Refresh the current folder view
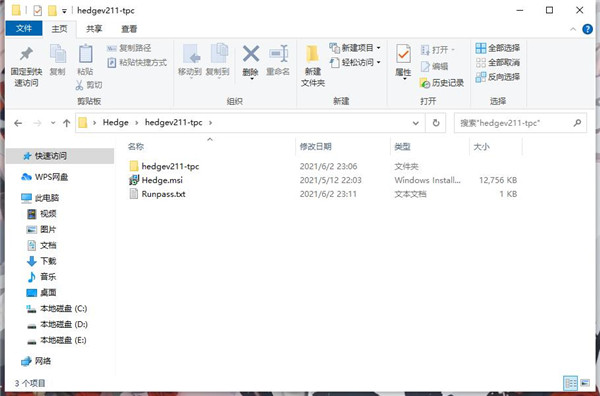Screen dimensions: 600x396 tap(436, 123)
